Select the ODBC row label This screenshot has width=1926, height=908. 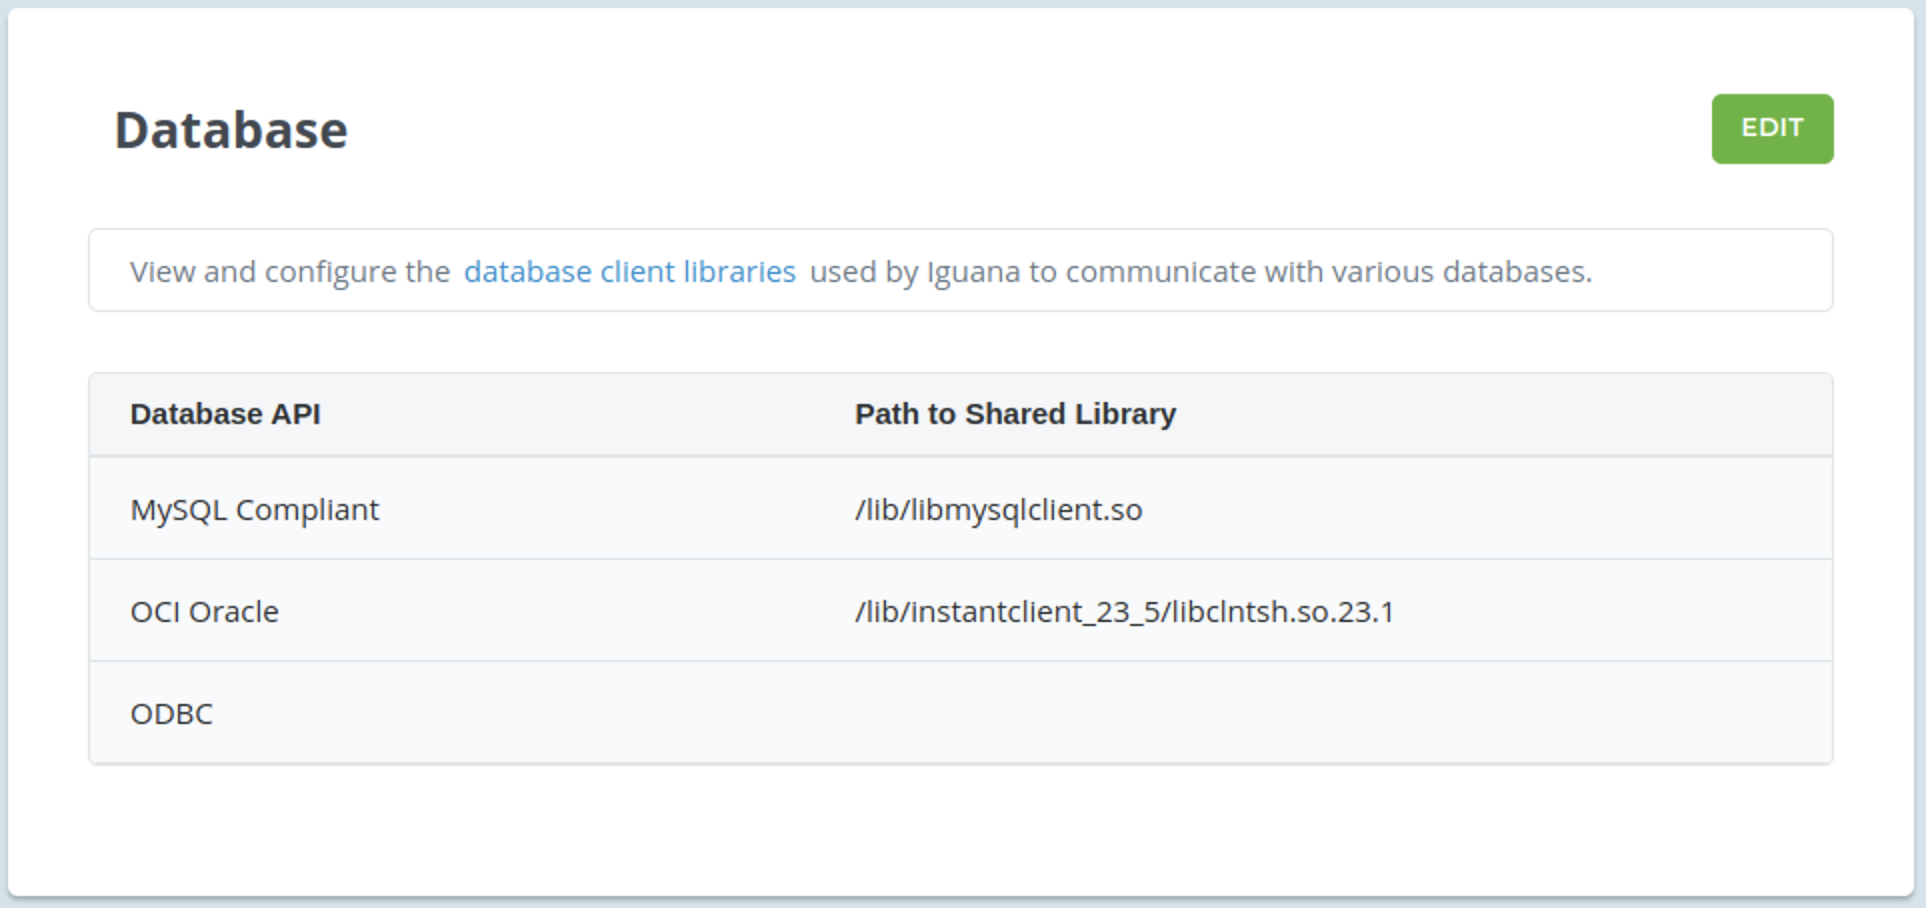click(172, 714)
